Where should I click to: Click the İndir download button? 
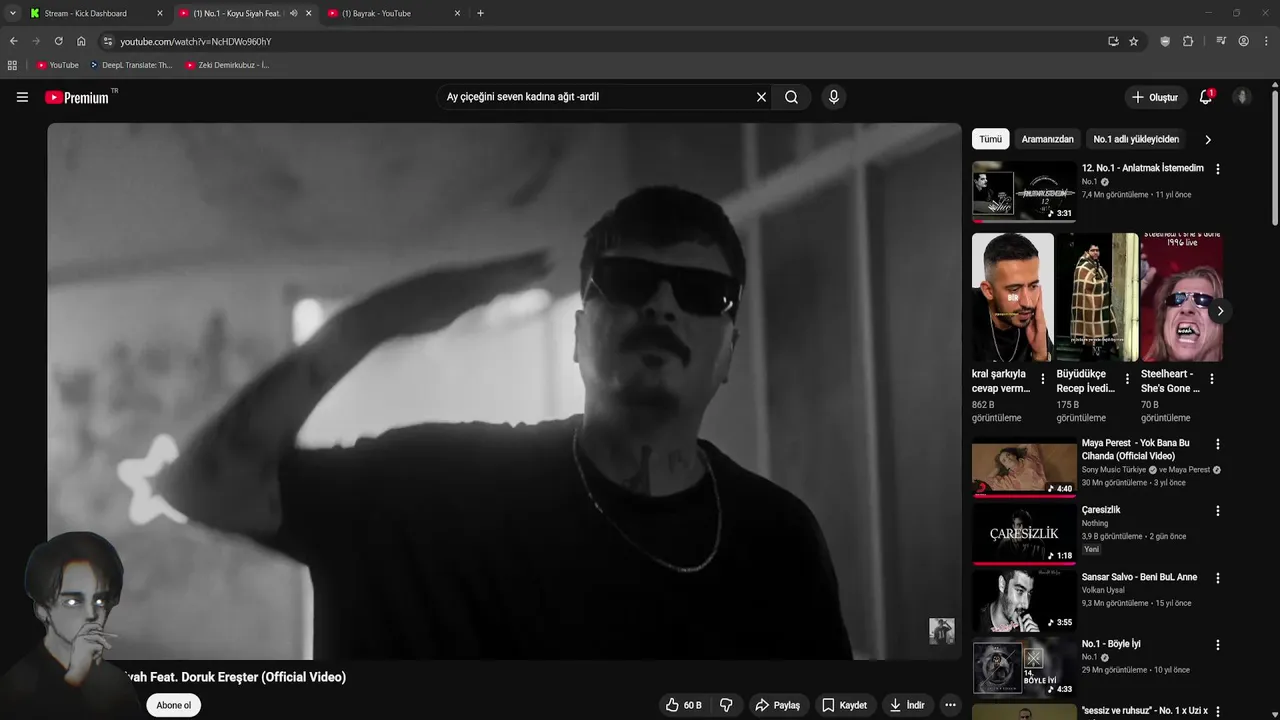(907, 705)
